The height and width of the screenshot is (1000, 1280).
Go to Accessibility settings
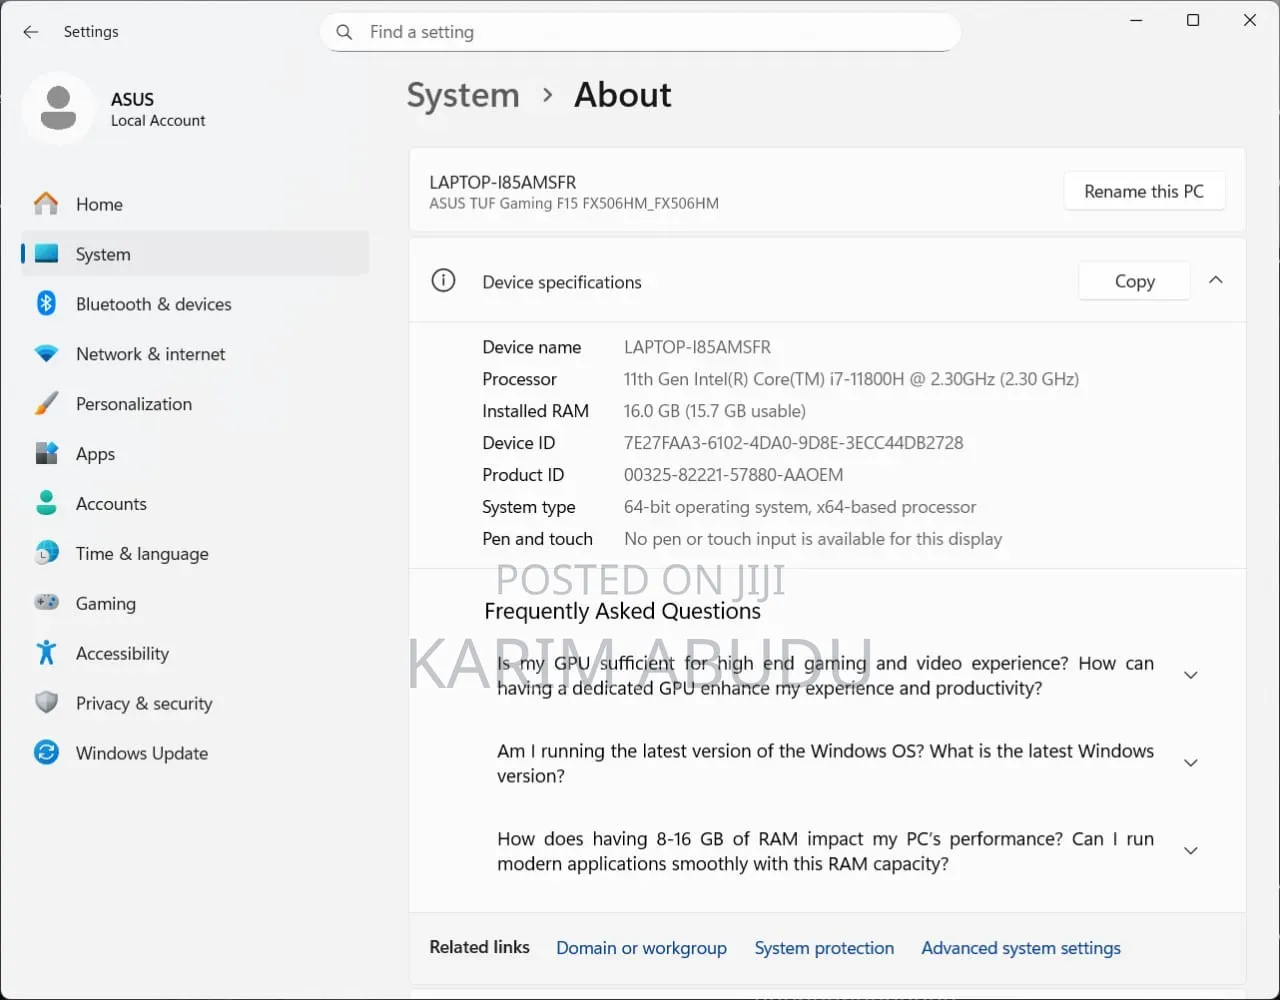(195, 654)
